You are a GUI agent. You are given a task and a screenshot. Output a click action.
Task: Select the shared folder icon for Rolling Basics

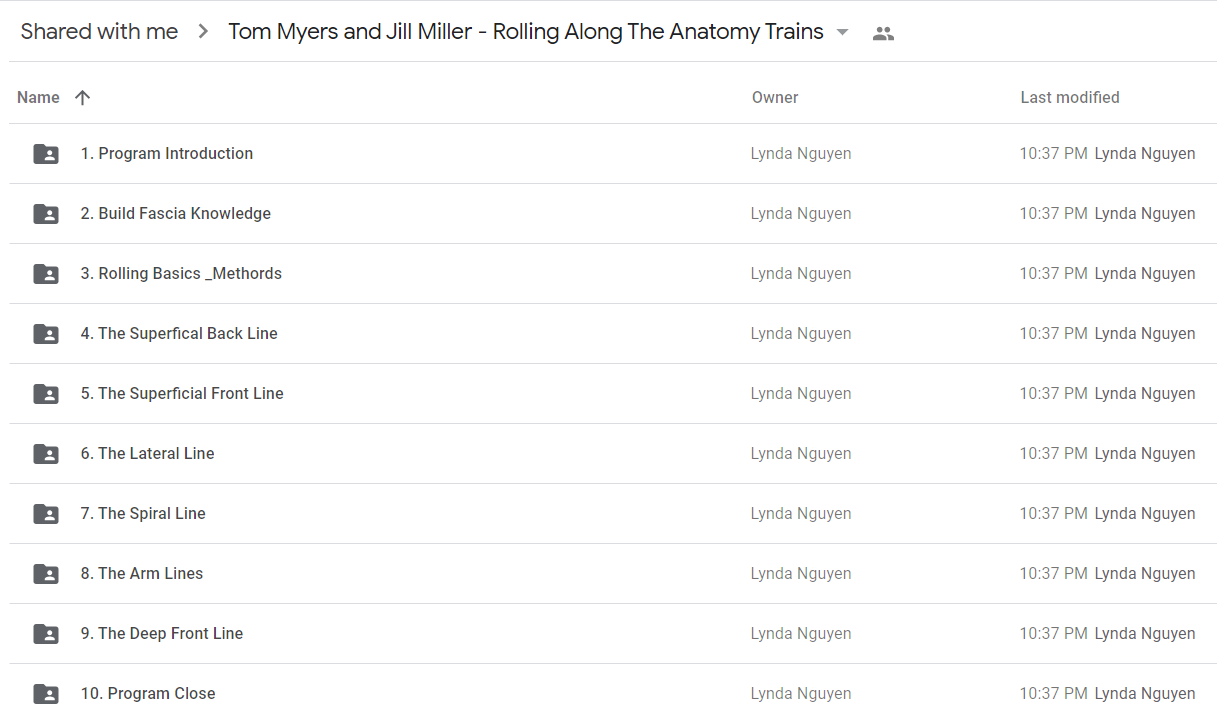coord(46,274)
